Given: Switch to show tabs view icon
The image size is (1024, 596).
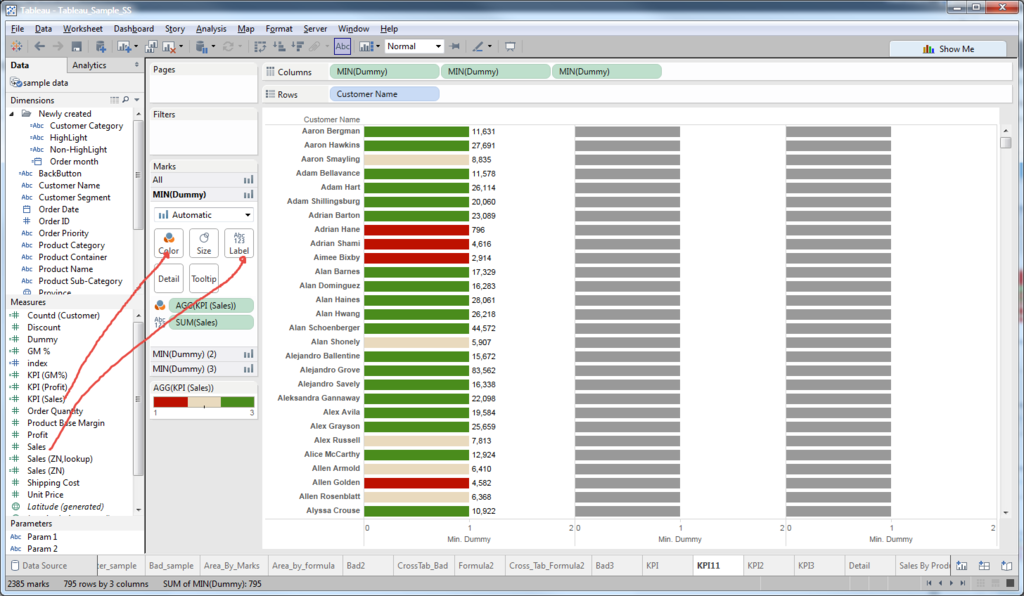Looking at the screenshot, I should (1010, 583).
